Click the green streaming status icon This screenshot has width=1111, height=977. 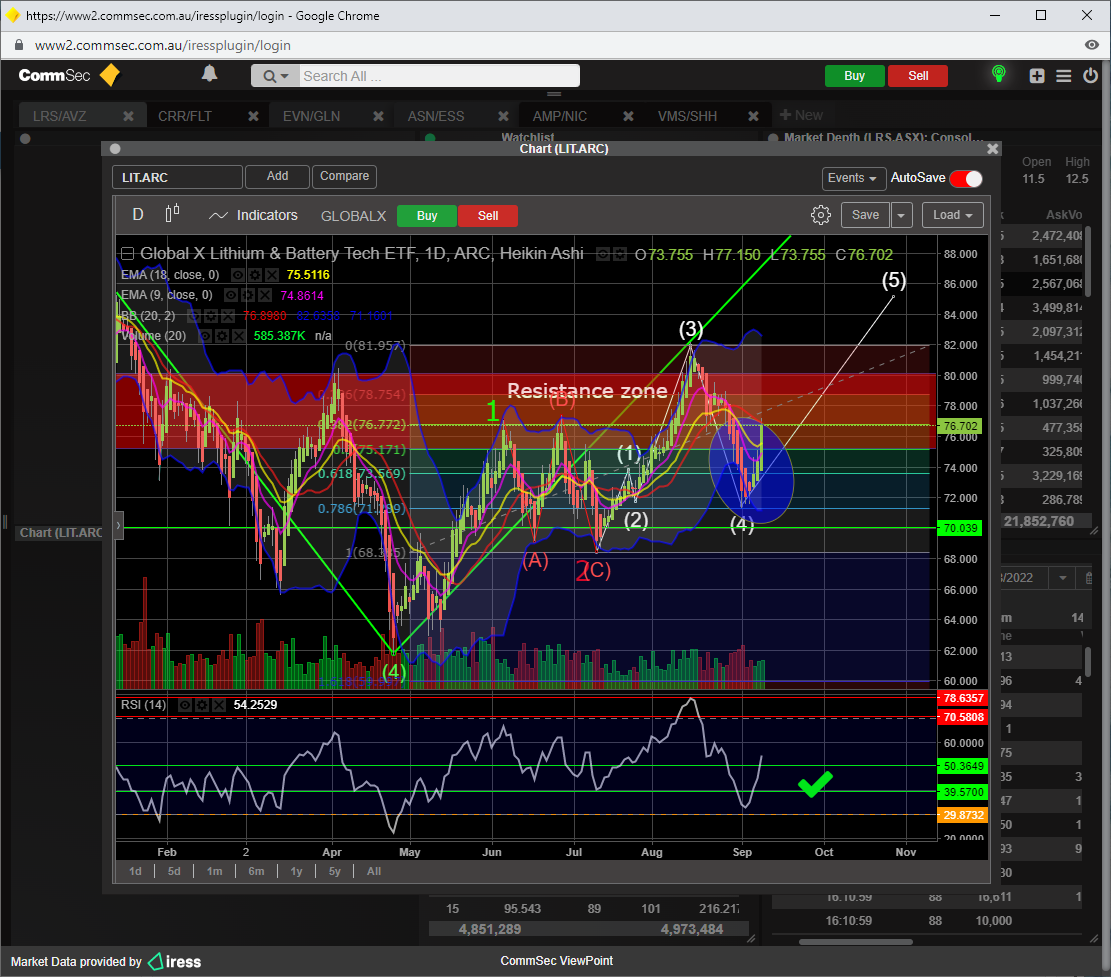[997, 75]
